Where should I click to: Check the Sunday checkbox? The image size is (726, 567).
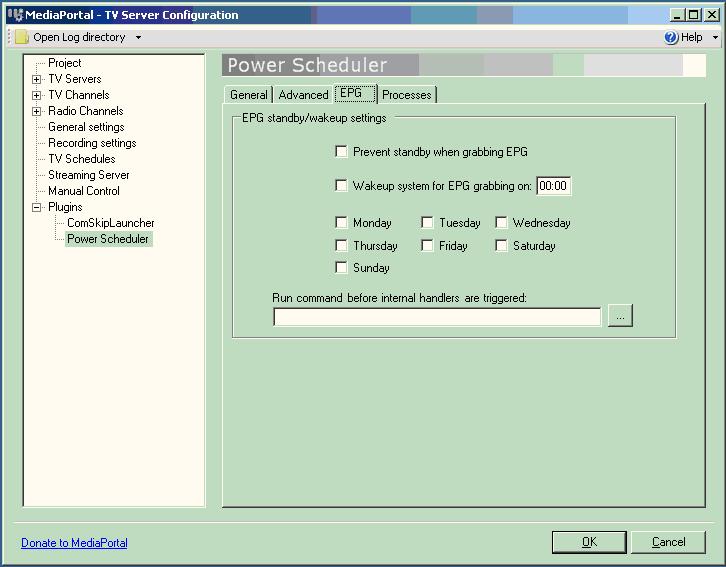[x=341, y=268]
